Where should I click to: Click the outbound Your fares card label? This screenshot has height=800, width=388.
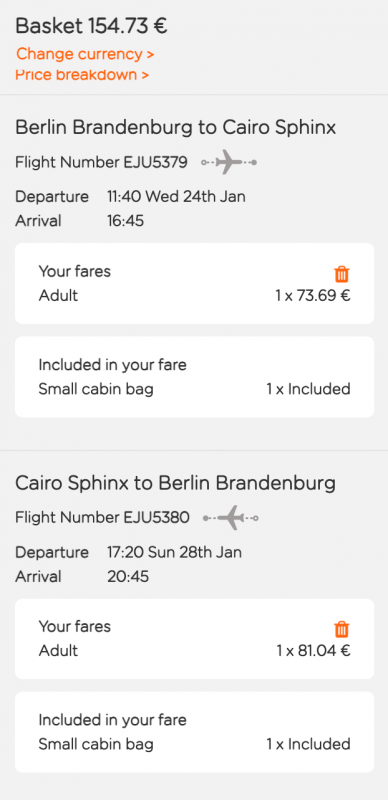[x=75, y=271]
